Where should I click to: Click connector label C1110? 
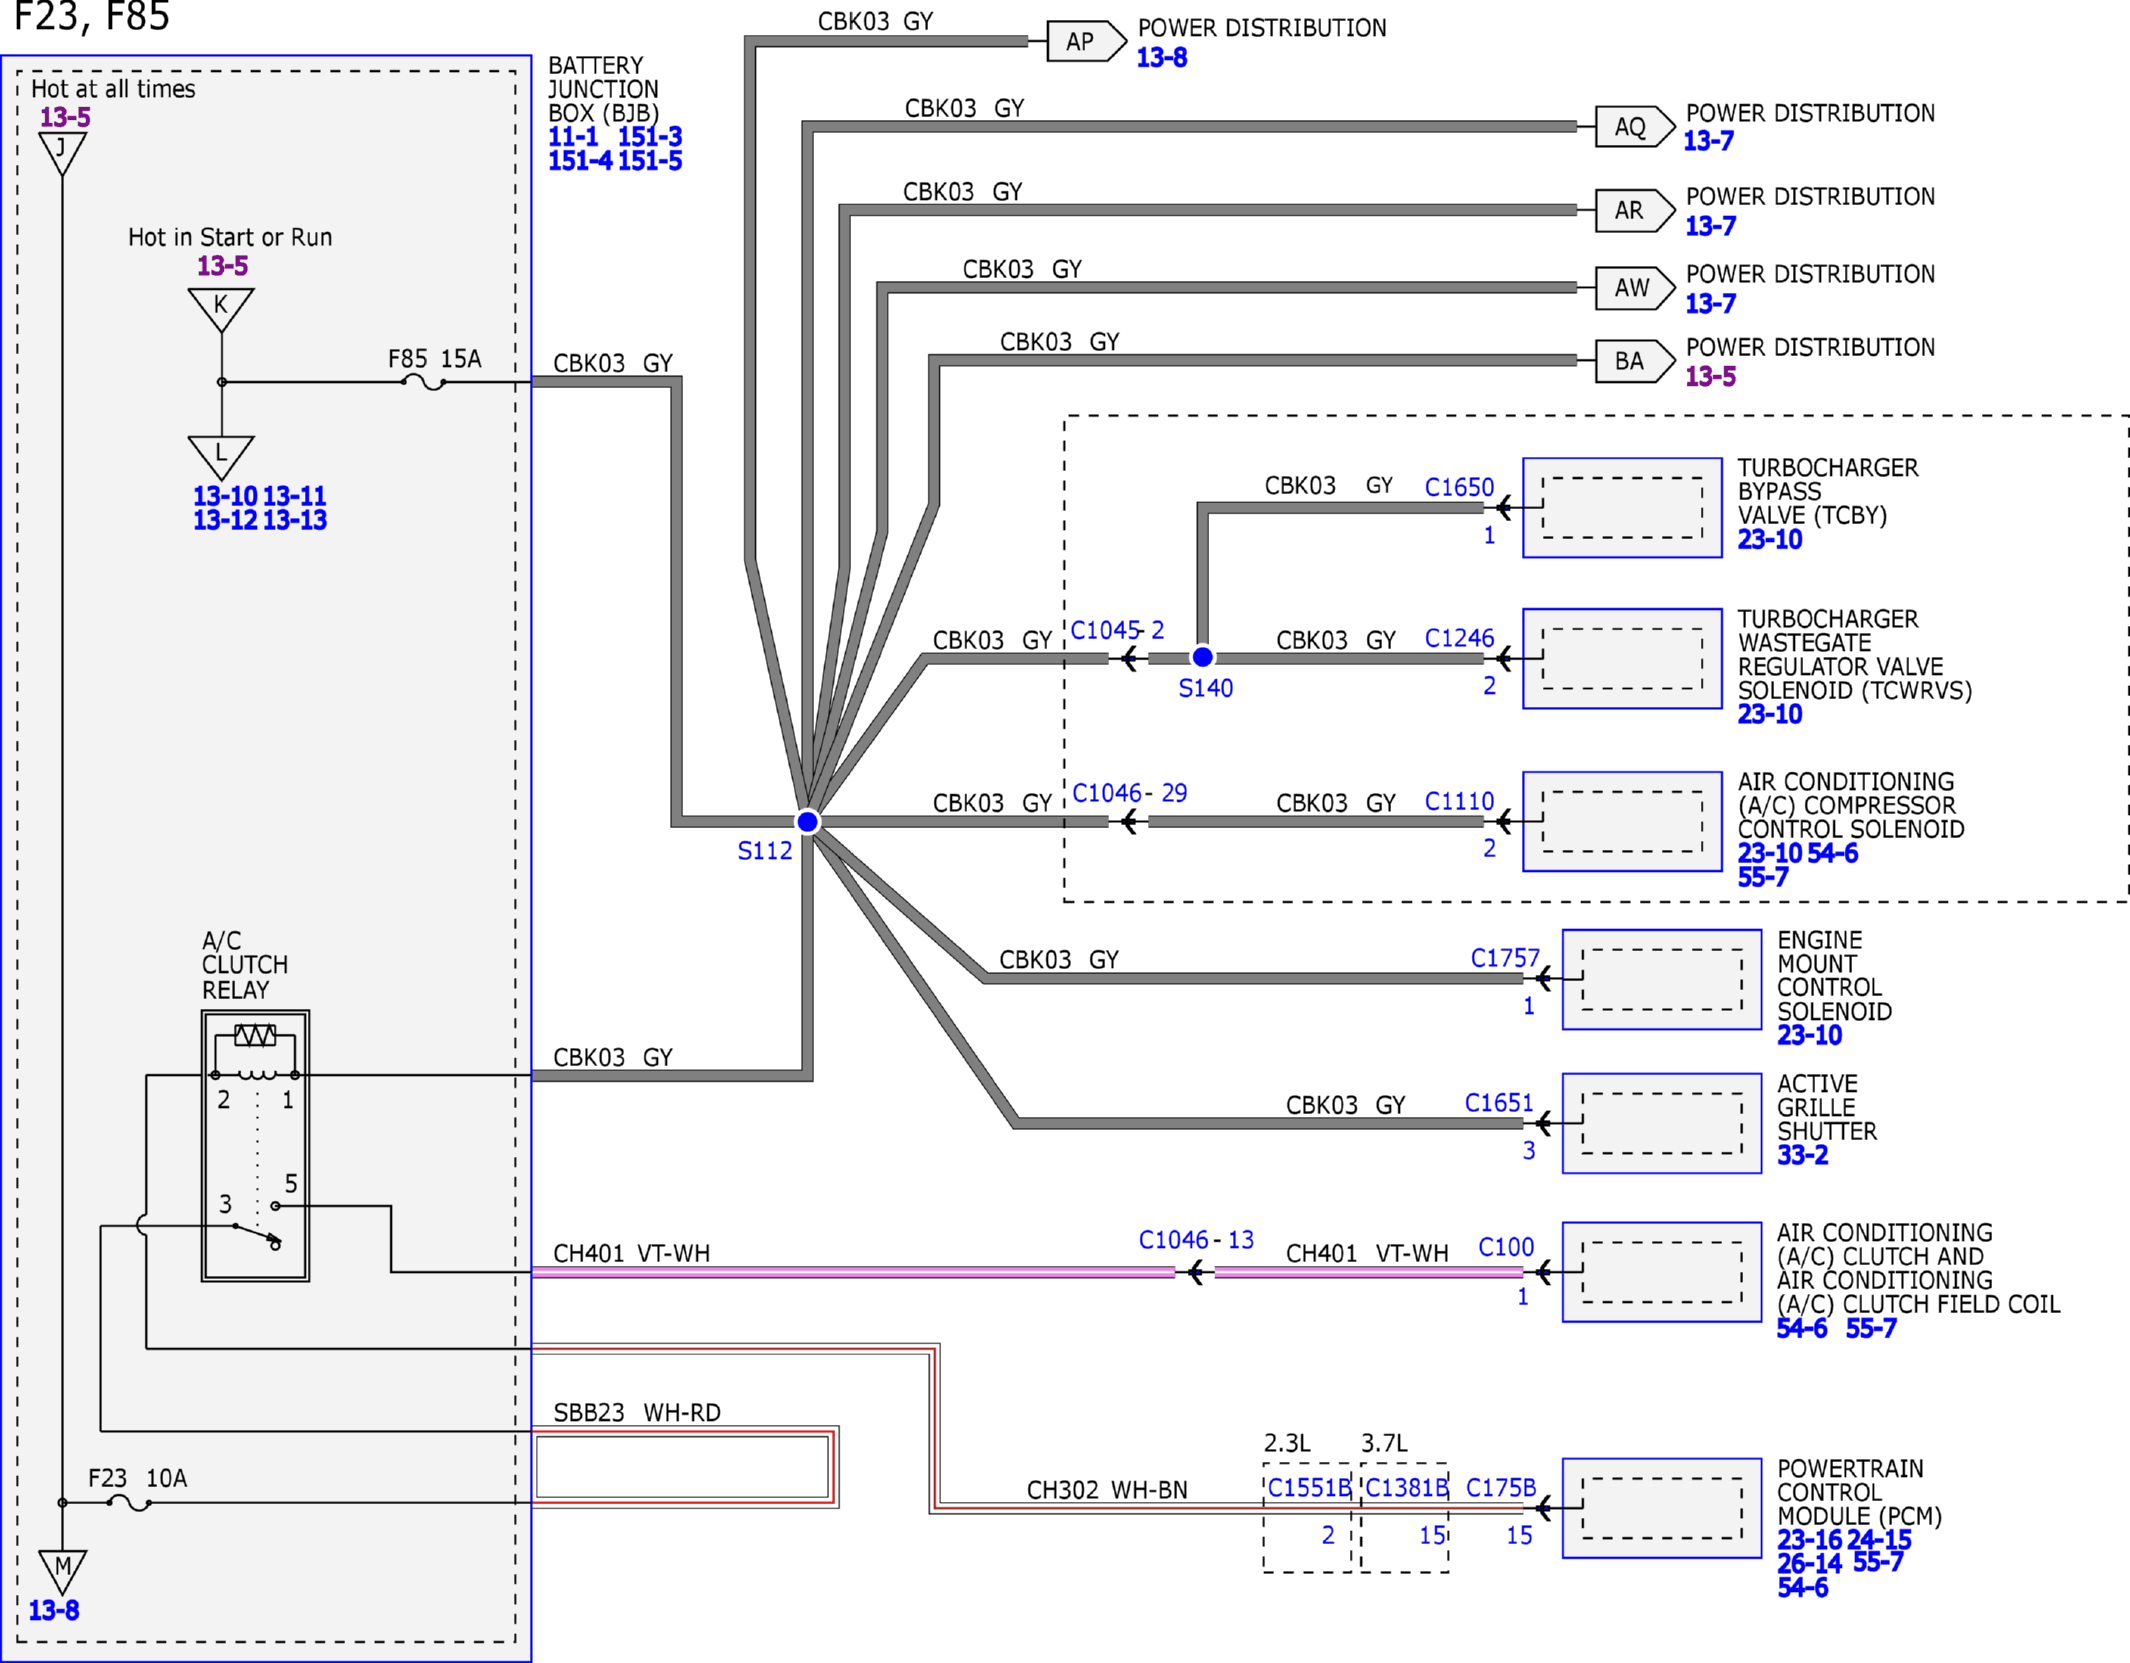pyautogui.click(x=1460, y=801)
